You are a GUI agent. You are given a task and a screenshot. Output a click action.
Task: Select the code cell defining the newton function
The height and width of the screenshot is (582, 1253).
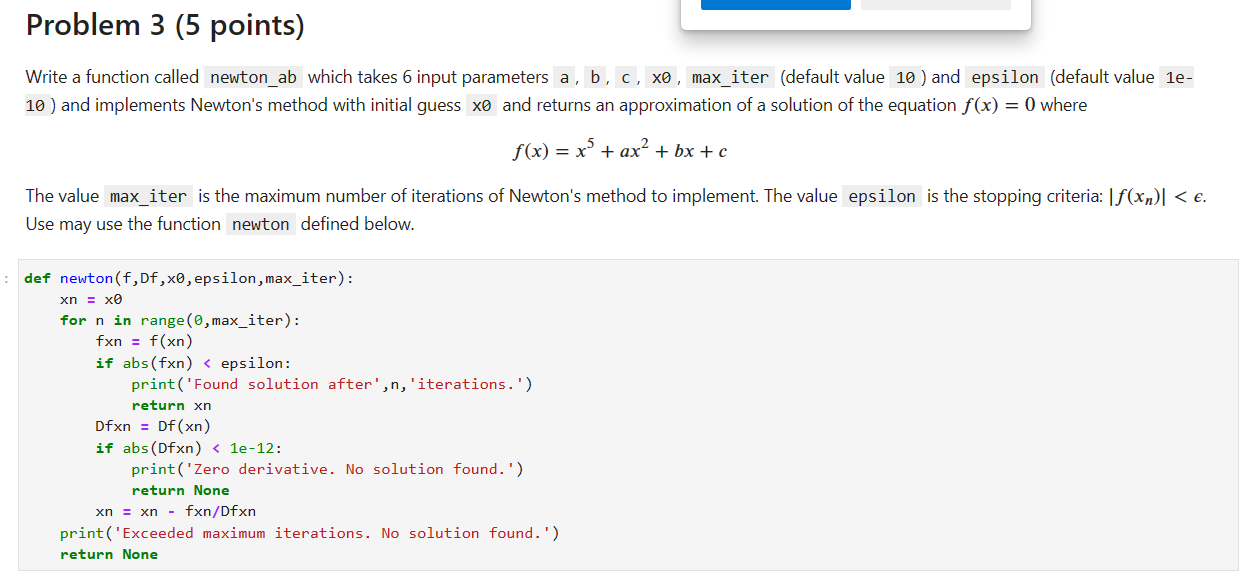click(600, 415)
